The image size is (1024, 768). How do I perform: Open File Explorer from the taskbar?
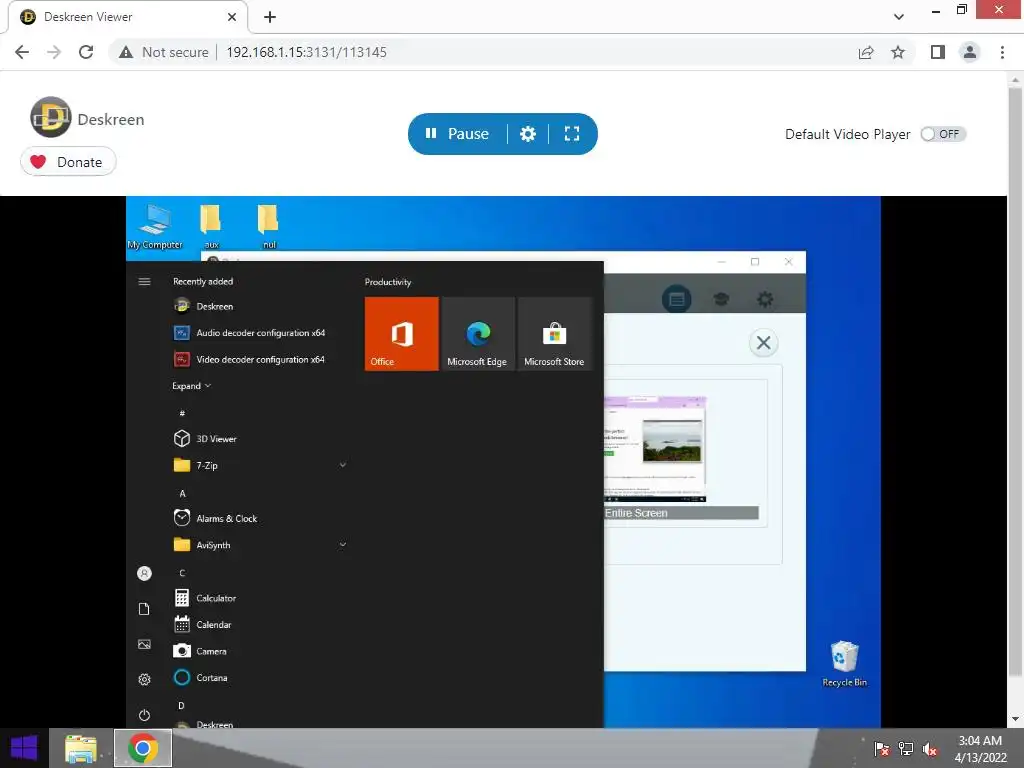tap(81, 748)
